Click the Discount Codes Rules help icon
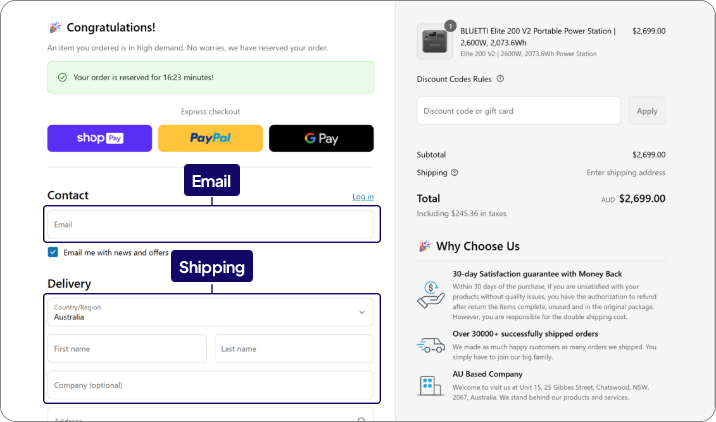Screen dimensions: 716x422 point(500,79)
